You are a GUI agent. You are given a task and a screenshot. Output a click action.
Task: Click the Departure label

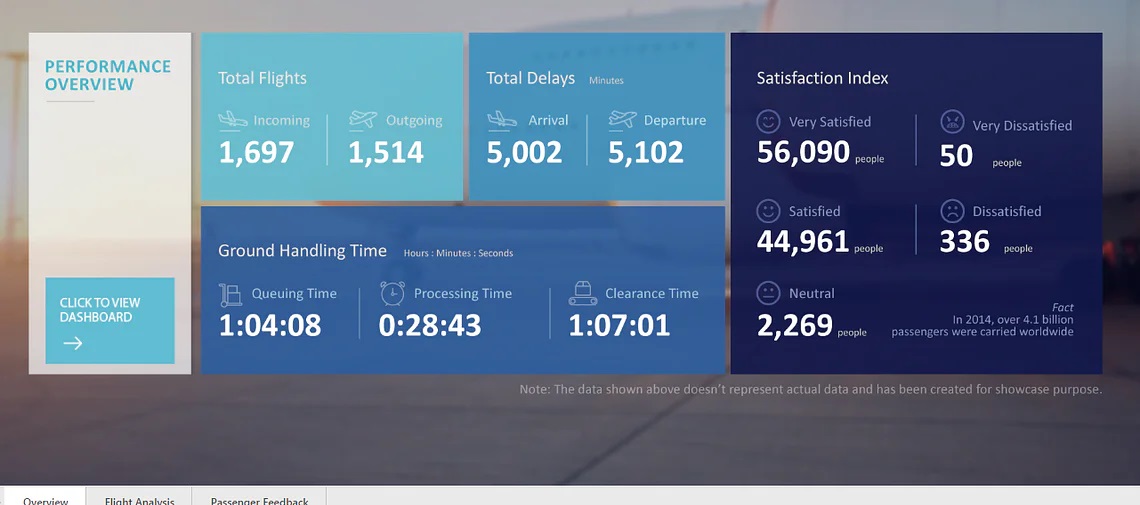click(x=675, y=121)
